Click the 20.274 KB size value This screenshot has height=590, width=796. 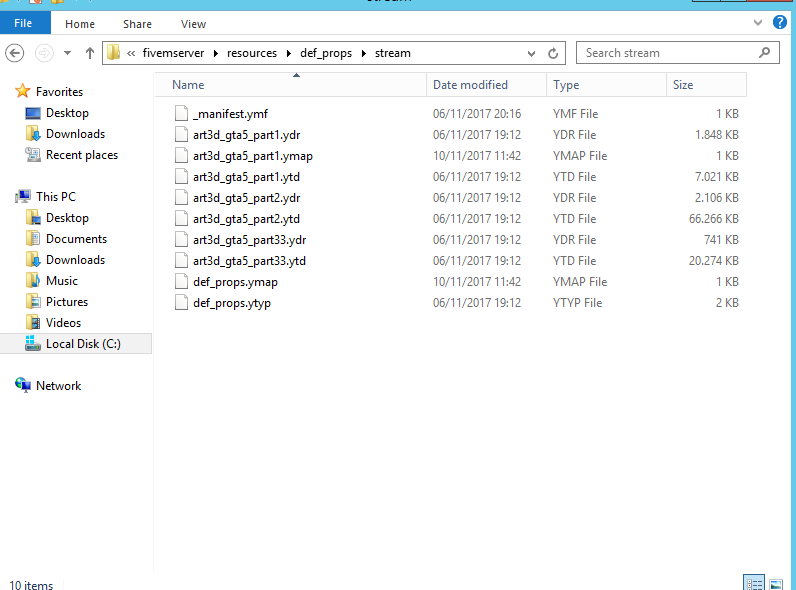713,261
